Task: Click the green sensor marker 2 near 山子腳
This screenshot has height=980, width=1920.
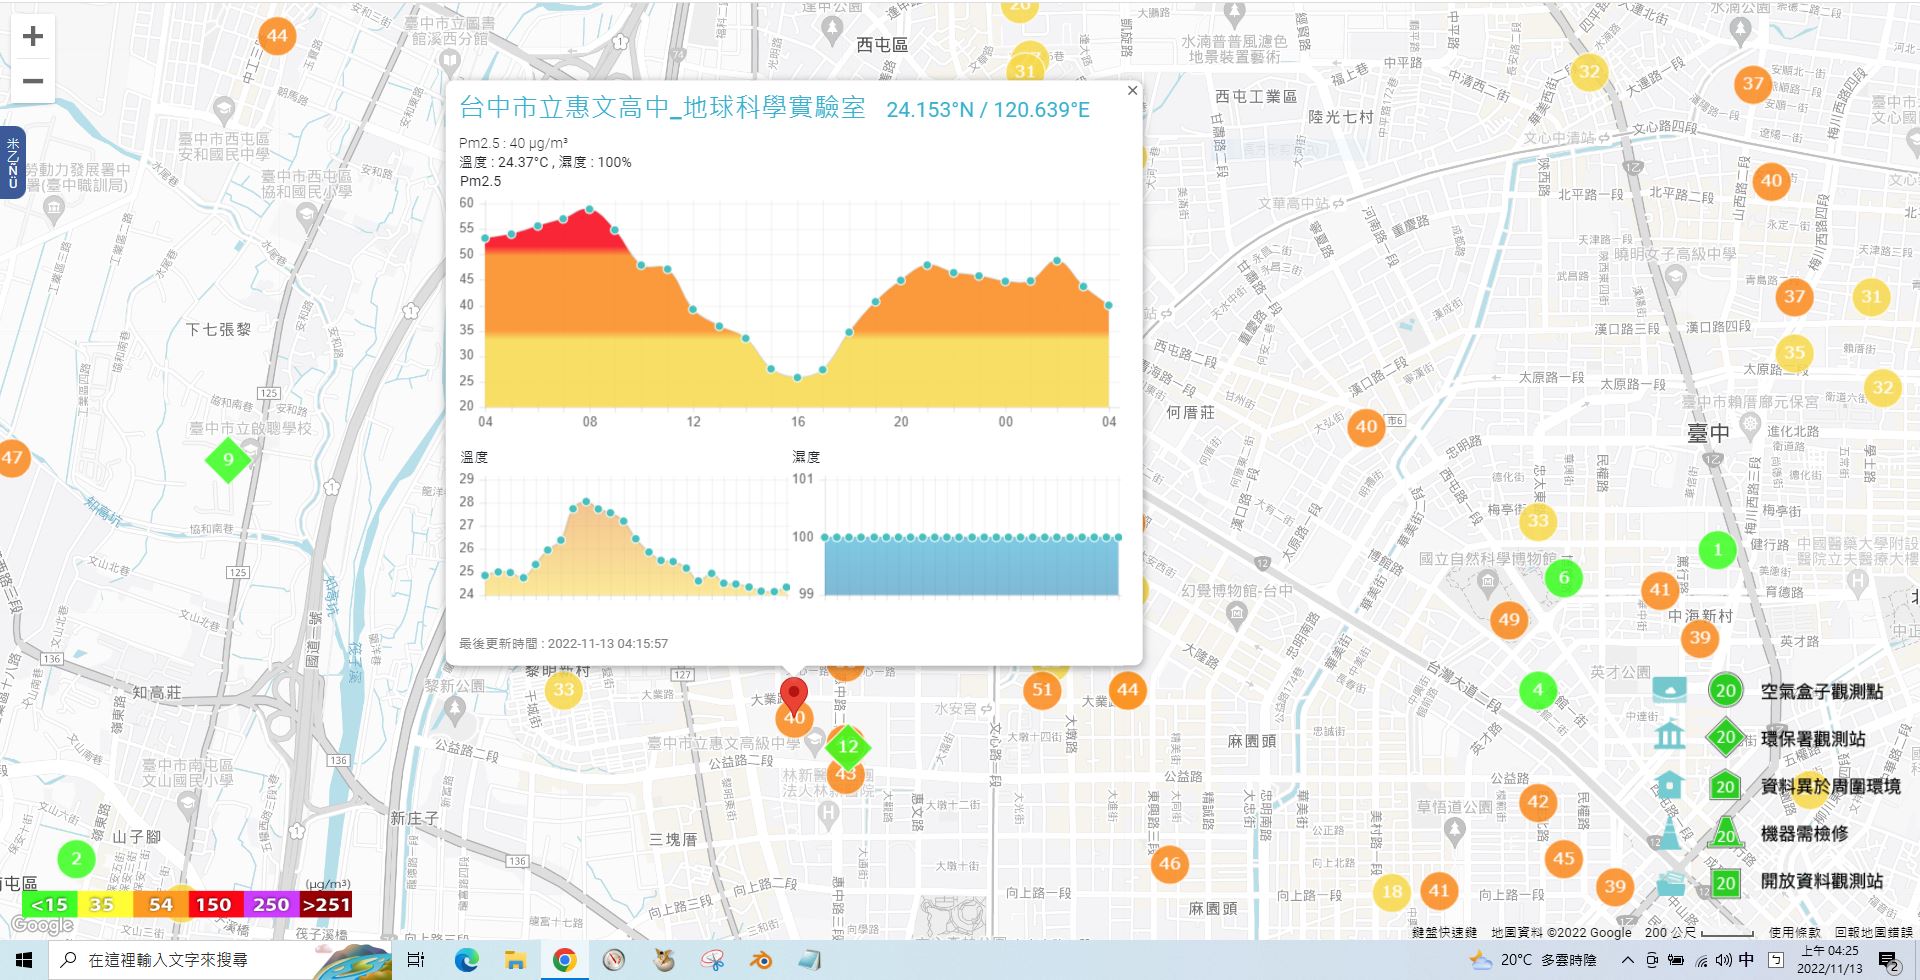Action: pyautogui.click(x=76, y=858)
